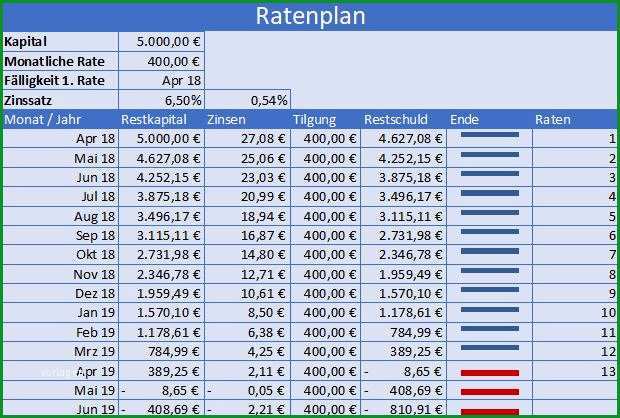Select Restschuld 3.875,18 € in Jun 18 row
Viewport: 620px width, 418px height.
click(x=404, y=177)
